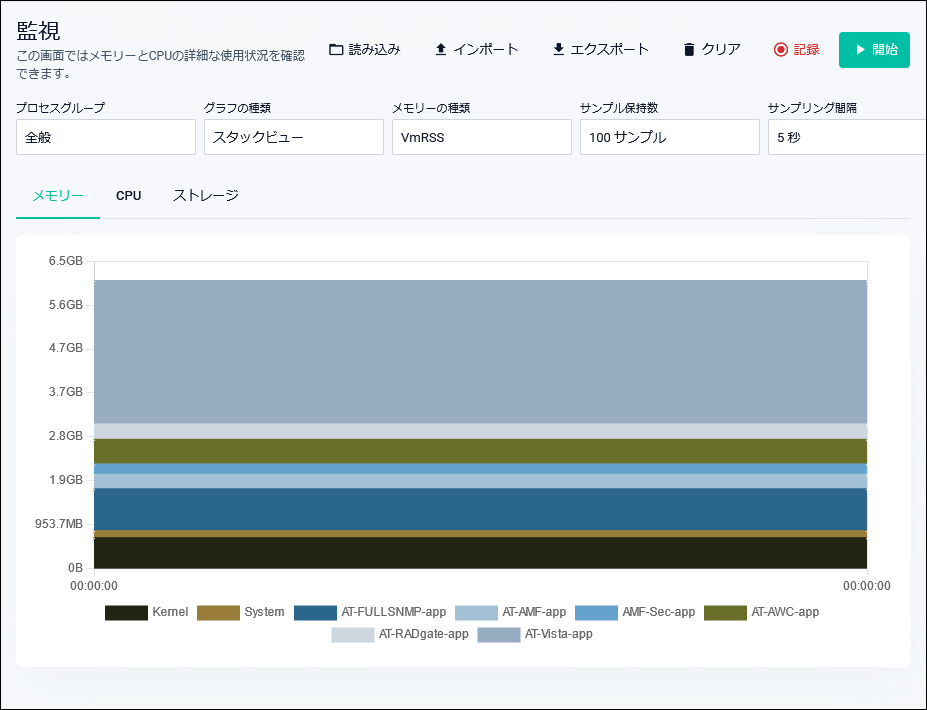Image resolution: width=927 pixels, height=710 pixels.
Task: Click the AT-RADgate-app legend label
Action: click(423, 634)
